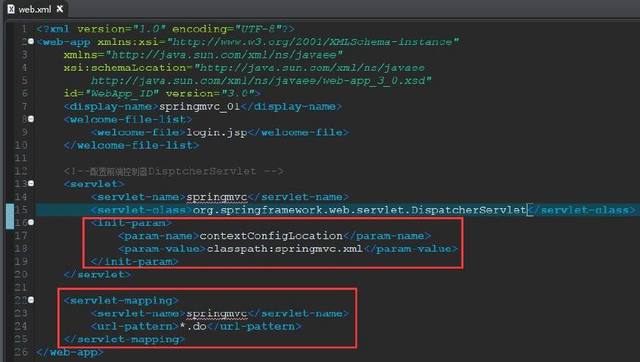Click springmvc in servlet's servlet-name
The image size is (640, 362).
pos(216,197)
